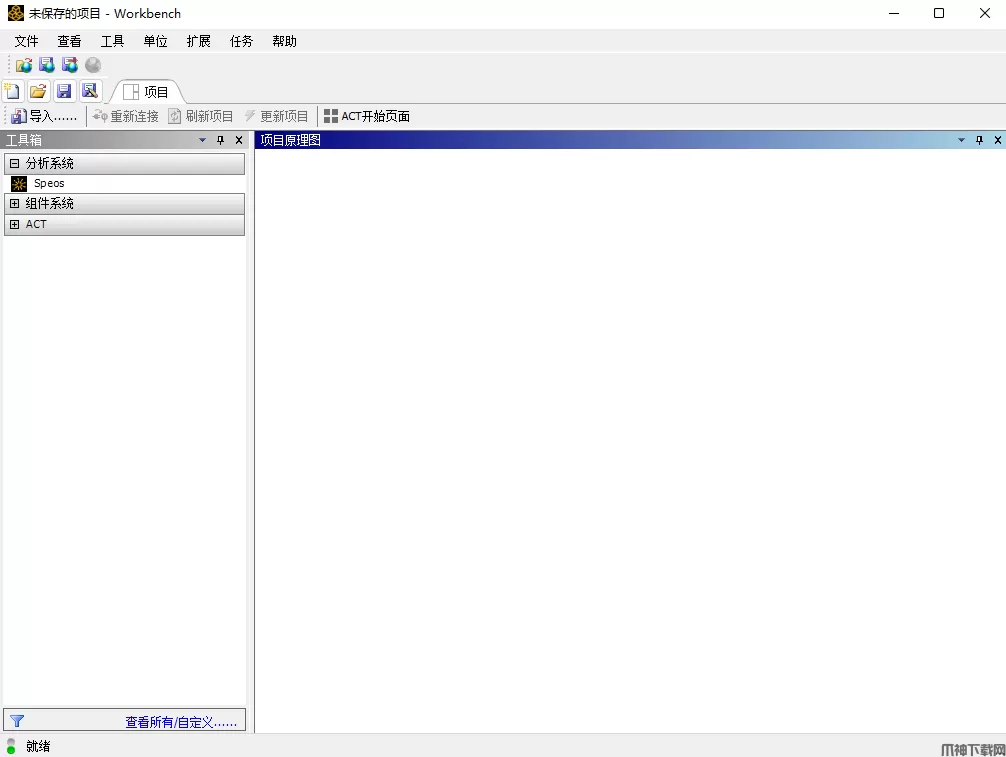Screen dimensions: 1006x757
Task: Click the 查看所有/自定义 link
Action: pyautogui.click(x=181, y=722)
